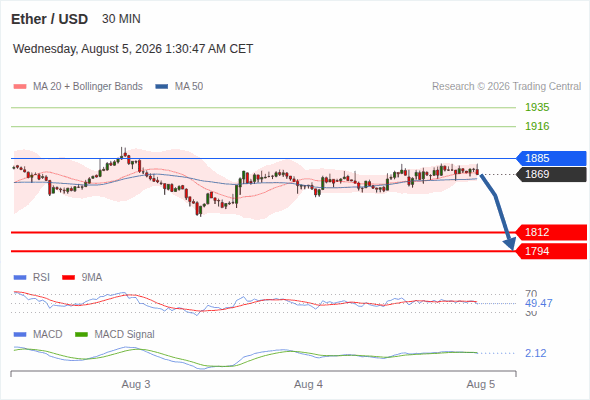Screen dimensions: 590x400
Task: Click the Research Trading Central credit text
Action: pos(506,87)
